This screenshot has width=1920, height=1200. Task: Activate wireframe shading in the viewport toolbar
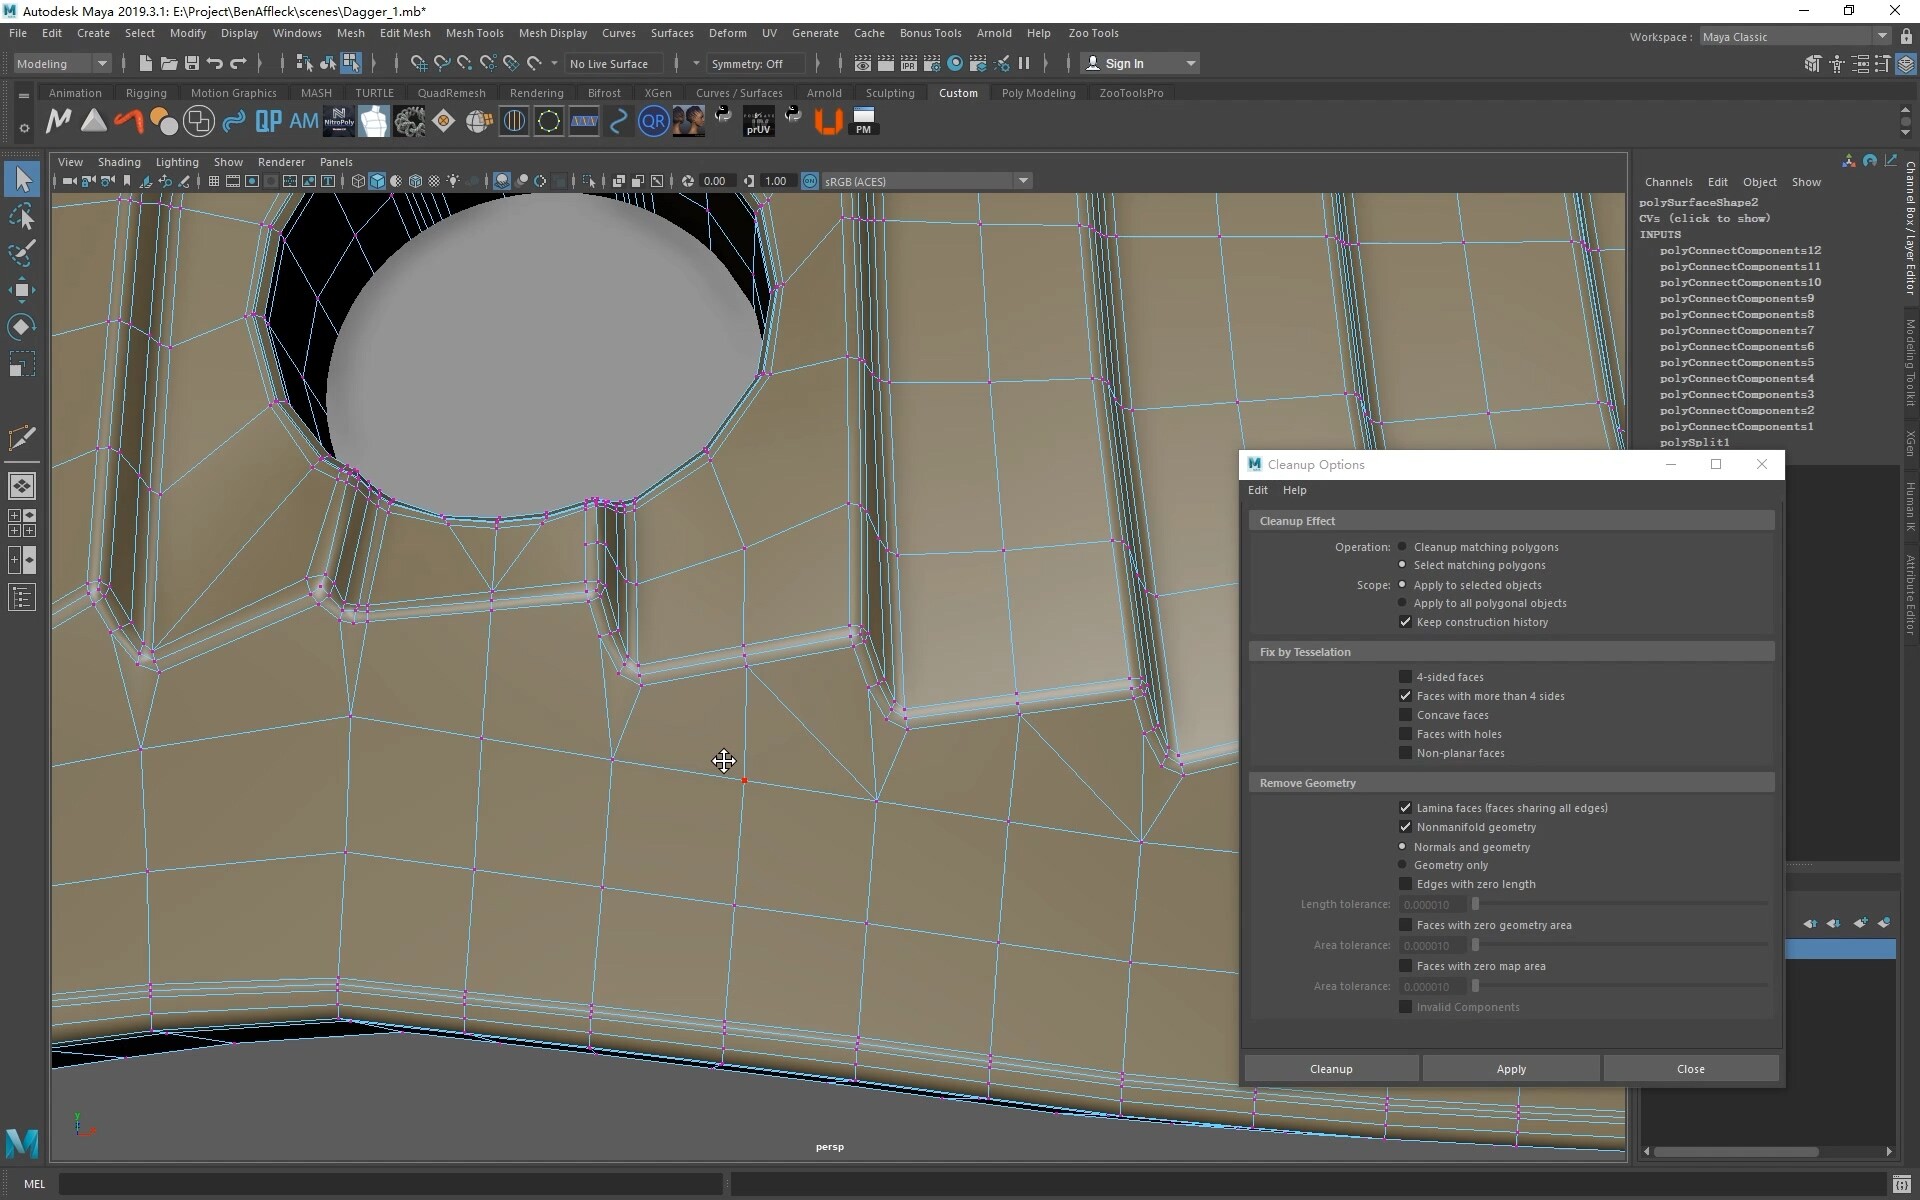point(358,181)
